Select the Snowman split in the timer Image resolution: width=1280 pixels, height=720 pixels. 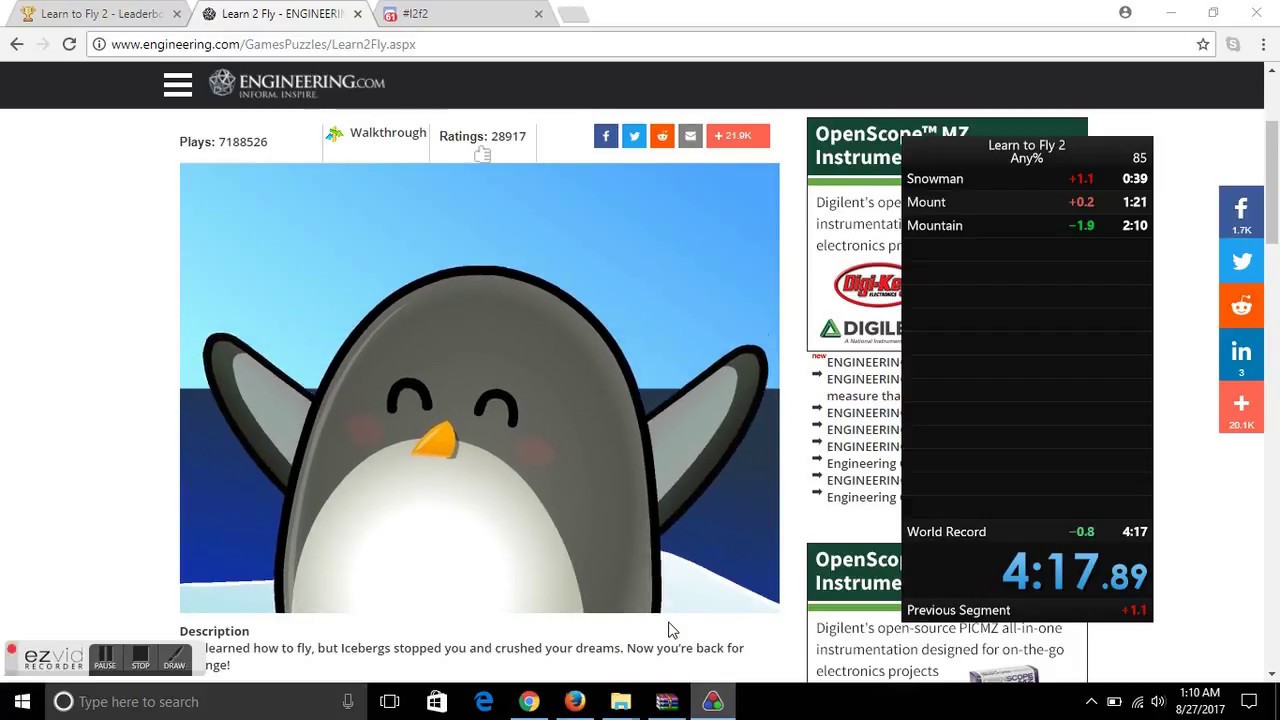[x=1027, y=179]
